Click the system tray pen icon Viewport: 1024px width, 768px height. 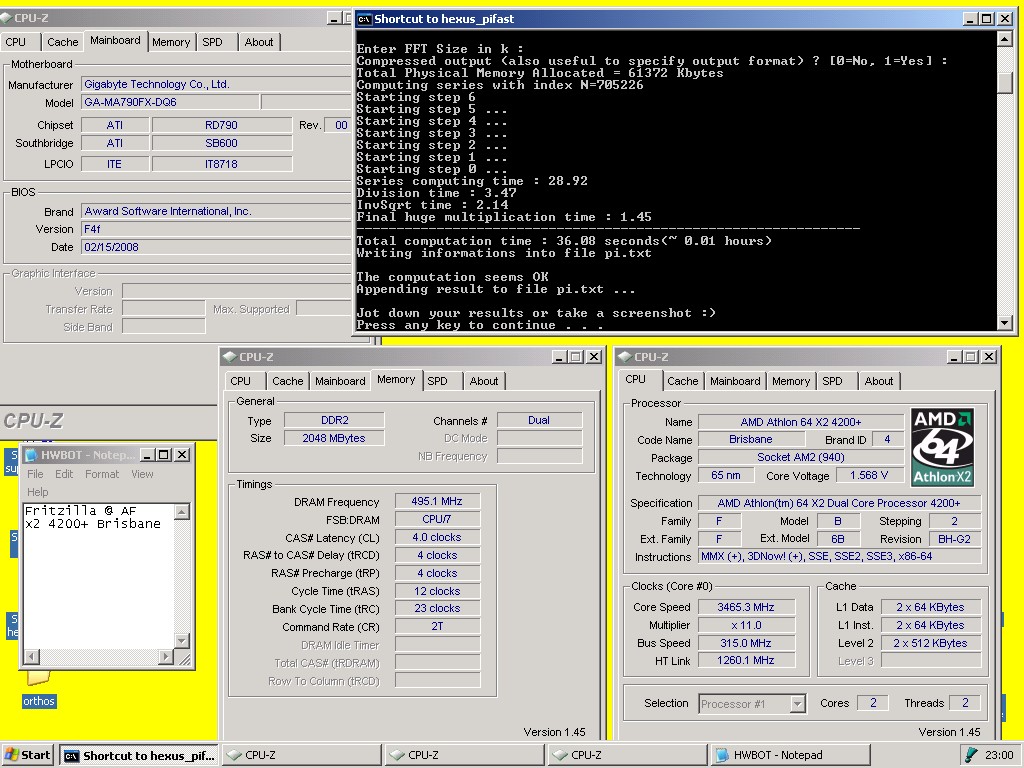click(971, 755)
